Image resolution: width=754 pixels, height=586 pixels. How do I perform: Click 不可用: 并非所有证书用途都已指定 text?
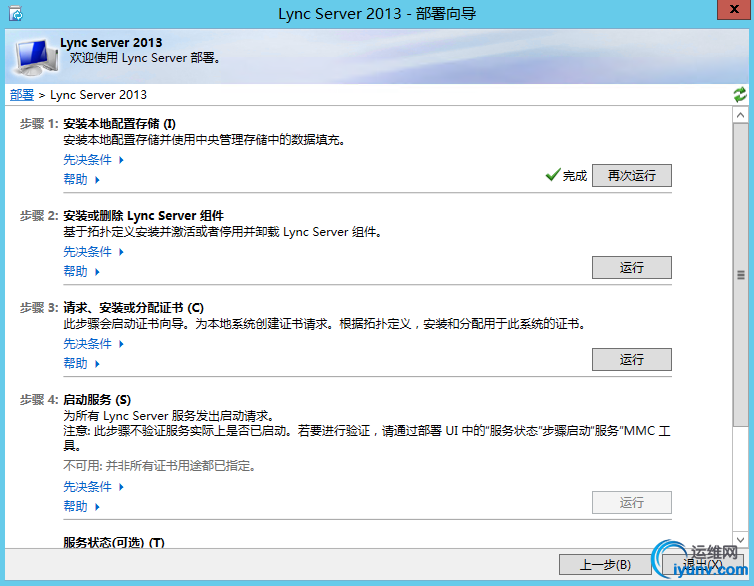pyautogui.click(x=159, y=466)
